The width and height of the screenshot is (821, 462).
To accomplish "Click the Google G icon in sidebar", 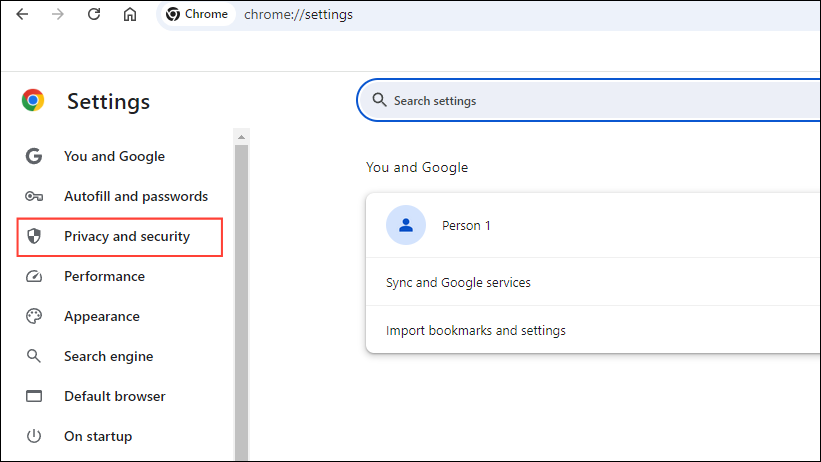I will coord(34,156).
